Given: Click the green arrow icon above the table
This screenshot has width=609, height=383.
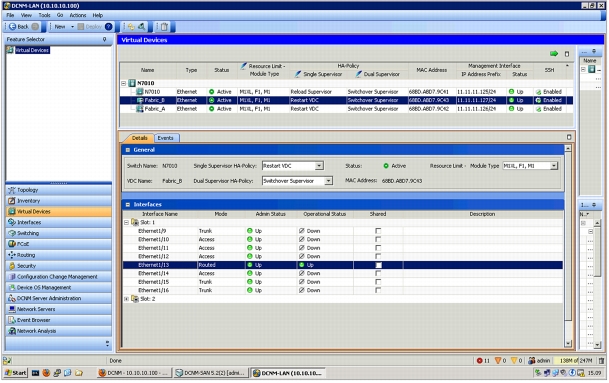Looking at the screenshot, I should [x=554, y=54].
